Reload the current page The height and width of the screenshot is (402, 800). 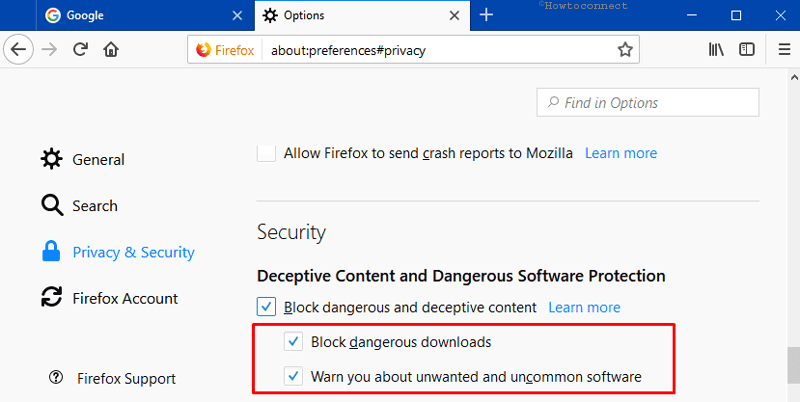(x=80, y=49)
